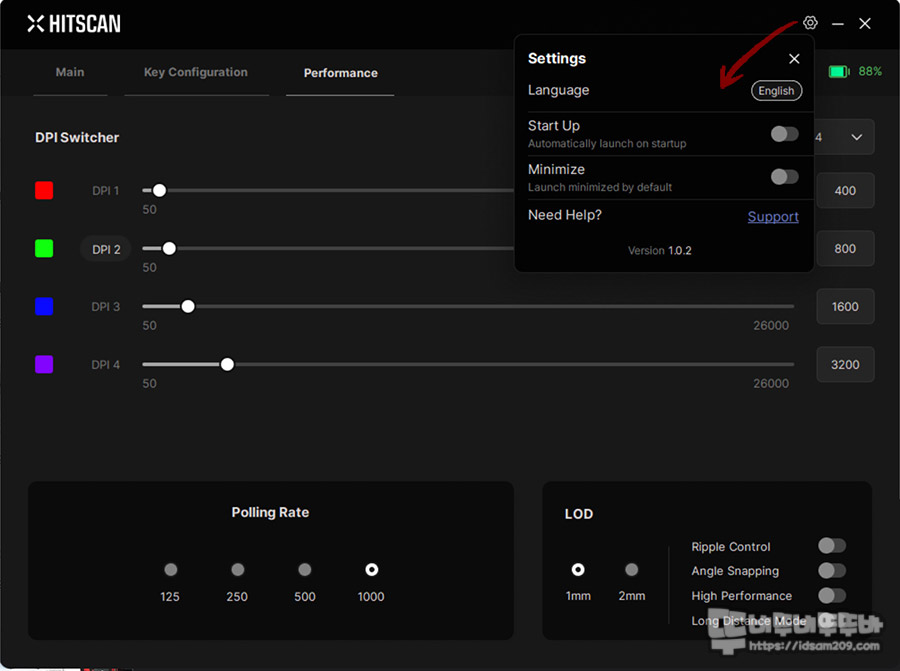Check the battery level icon

(839, 72)
